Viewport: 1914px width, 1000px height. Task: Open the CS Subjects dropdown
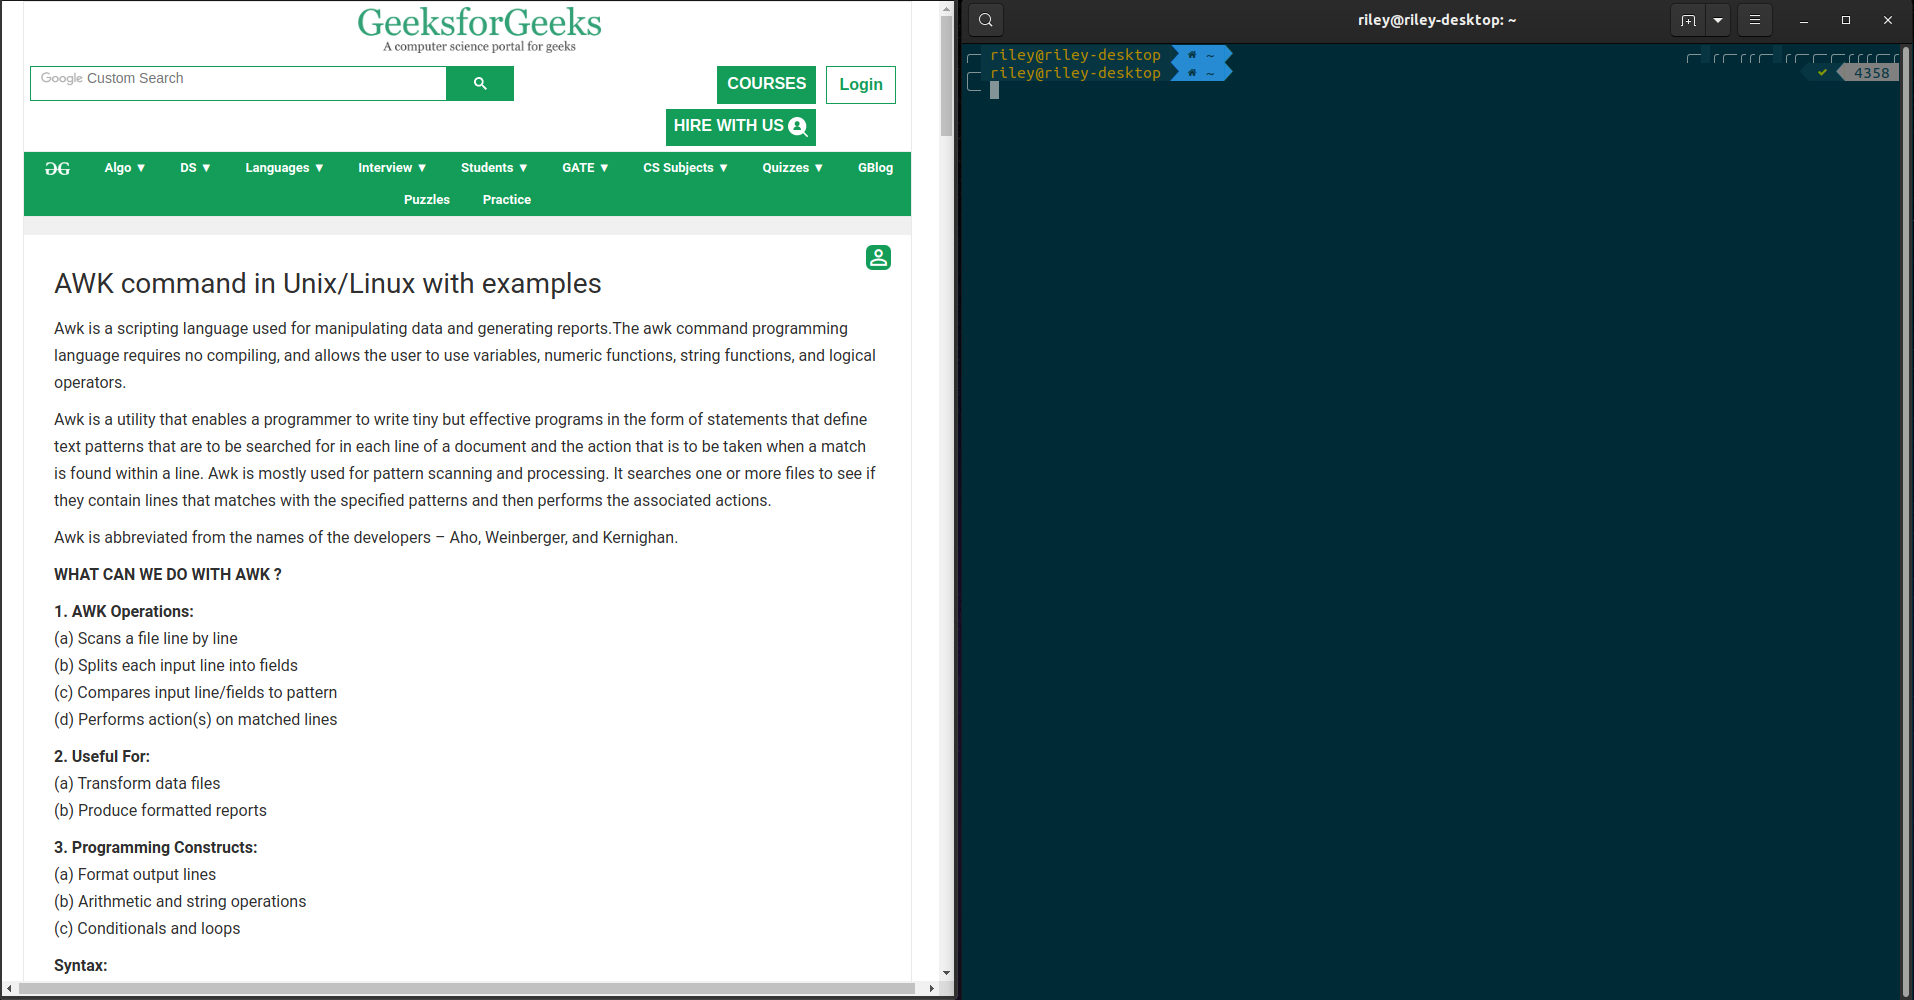pos(684,168)
